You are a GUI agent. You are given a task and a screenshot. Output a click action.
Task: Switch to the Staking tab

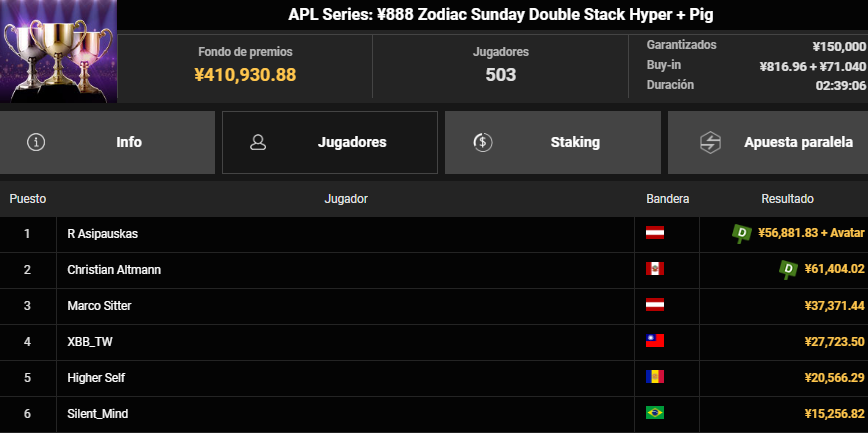[x=552, y=142]
